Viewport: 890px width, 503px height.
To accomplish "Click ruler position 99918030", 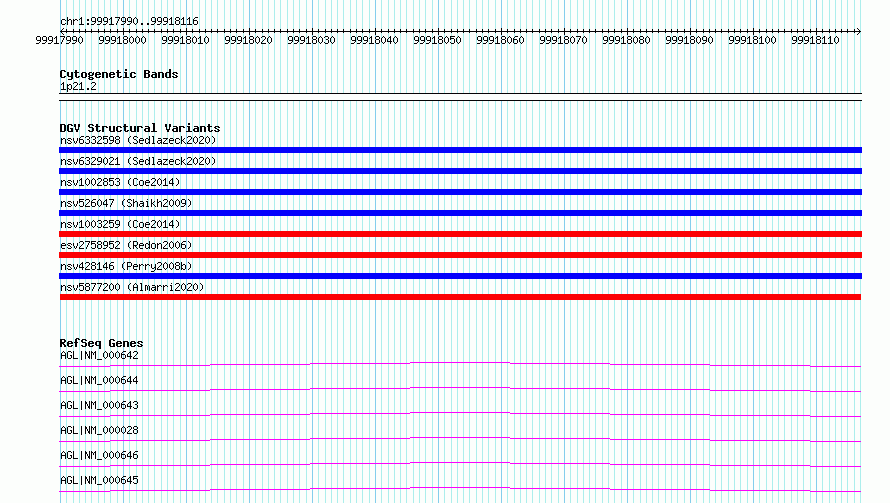I will (x=311, y=40).
